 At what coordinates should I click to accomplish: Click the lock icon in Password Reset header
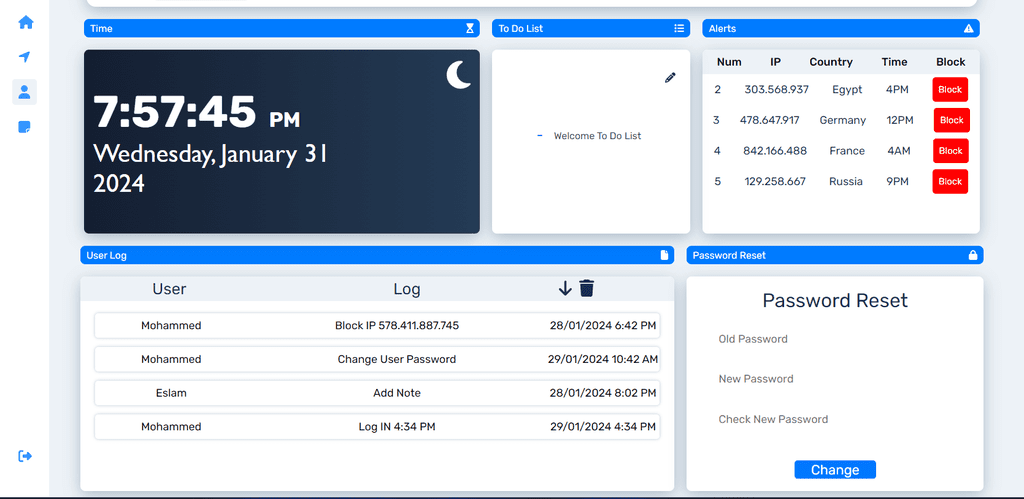[973, 255]
